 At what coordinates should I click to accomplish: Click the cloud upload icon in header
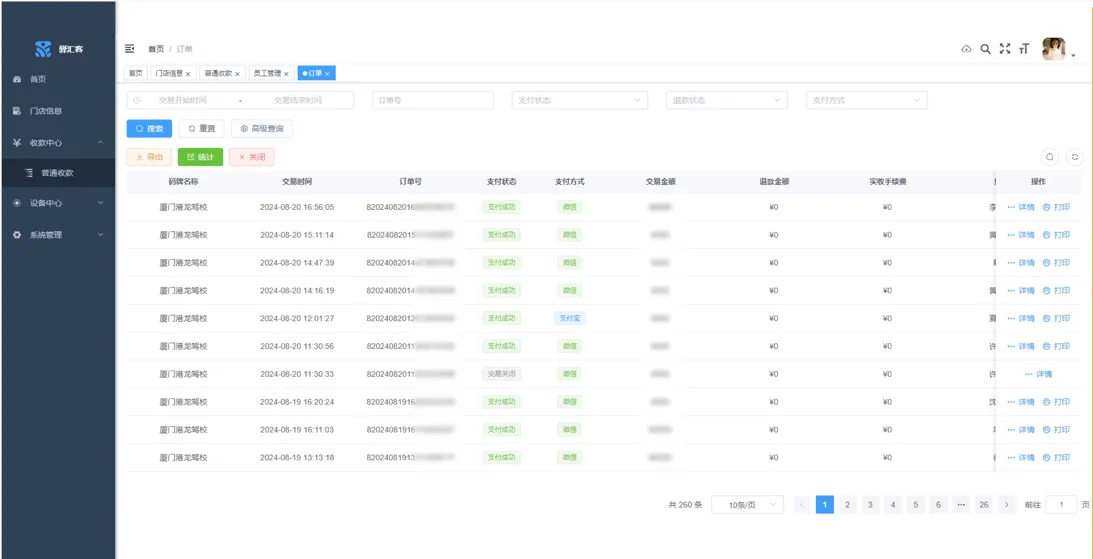[966, 49]
